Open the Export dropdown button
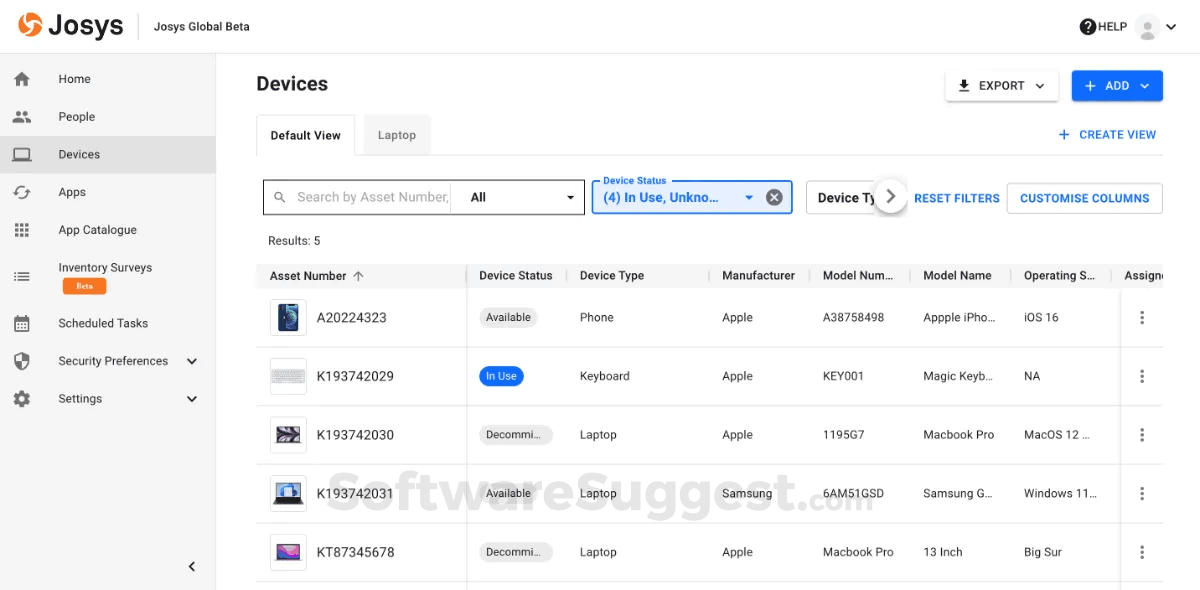Viewport: 1200px width, 590px height. (x=1002, y=86)
